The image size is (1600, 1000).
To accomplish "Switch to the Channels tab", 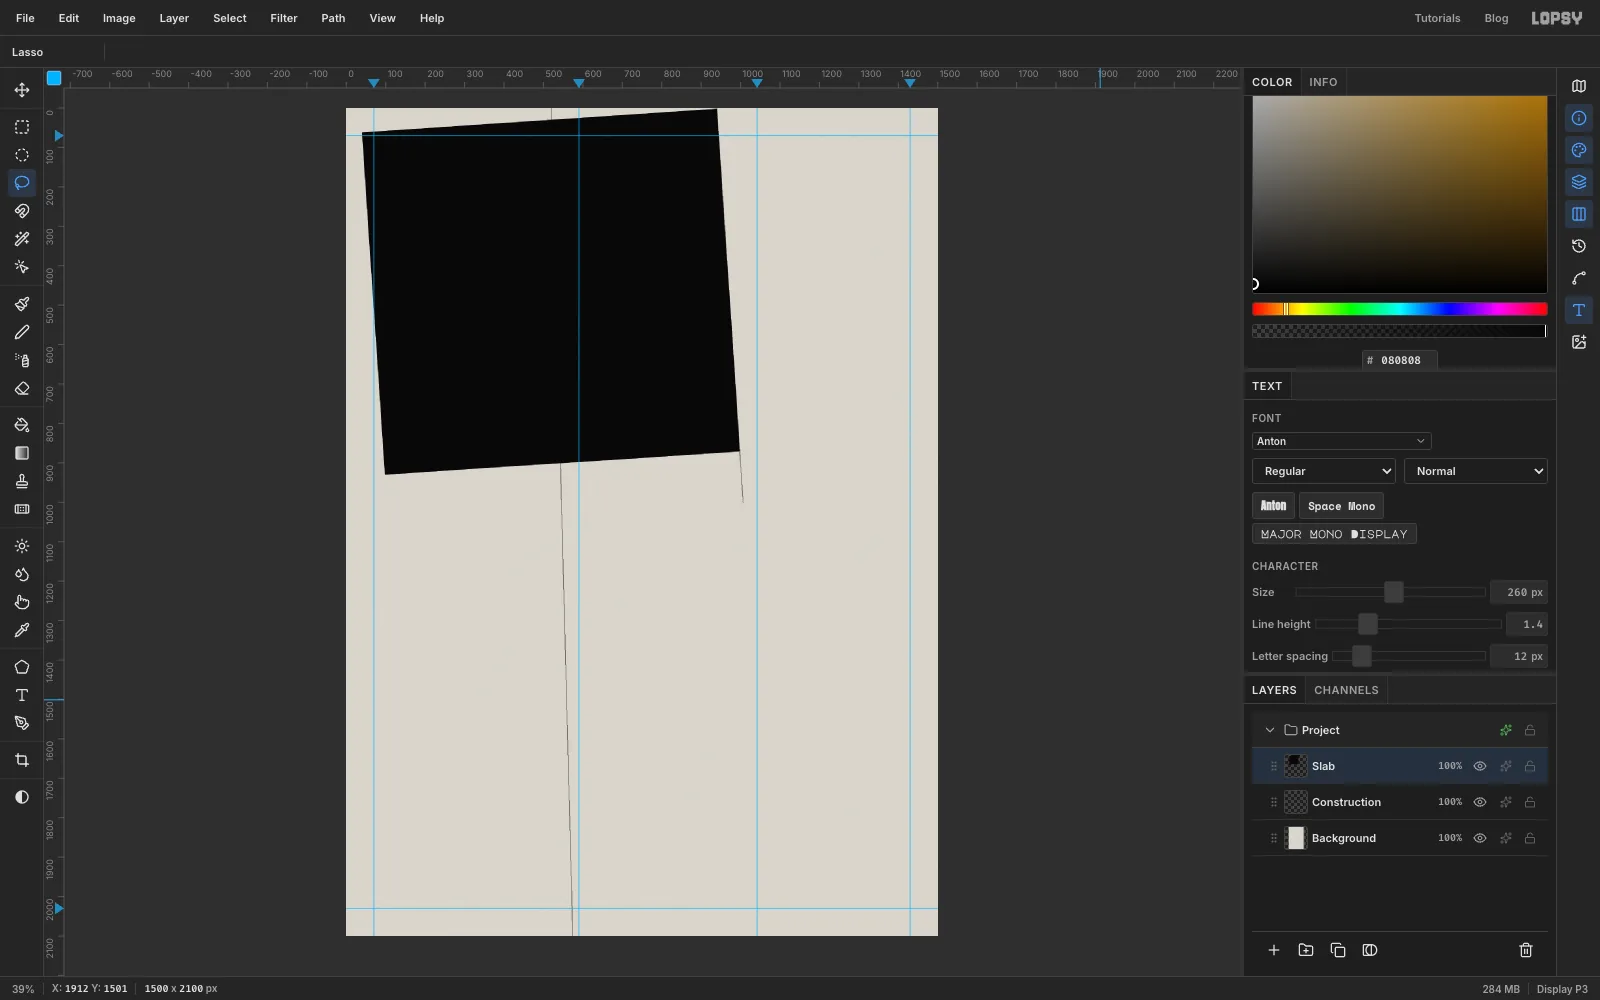I will (x=1346, y=690).
